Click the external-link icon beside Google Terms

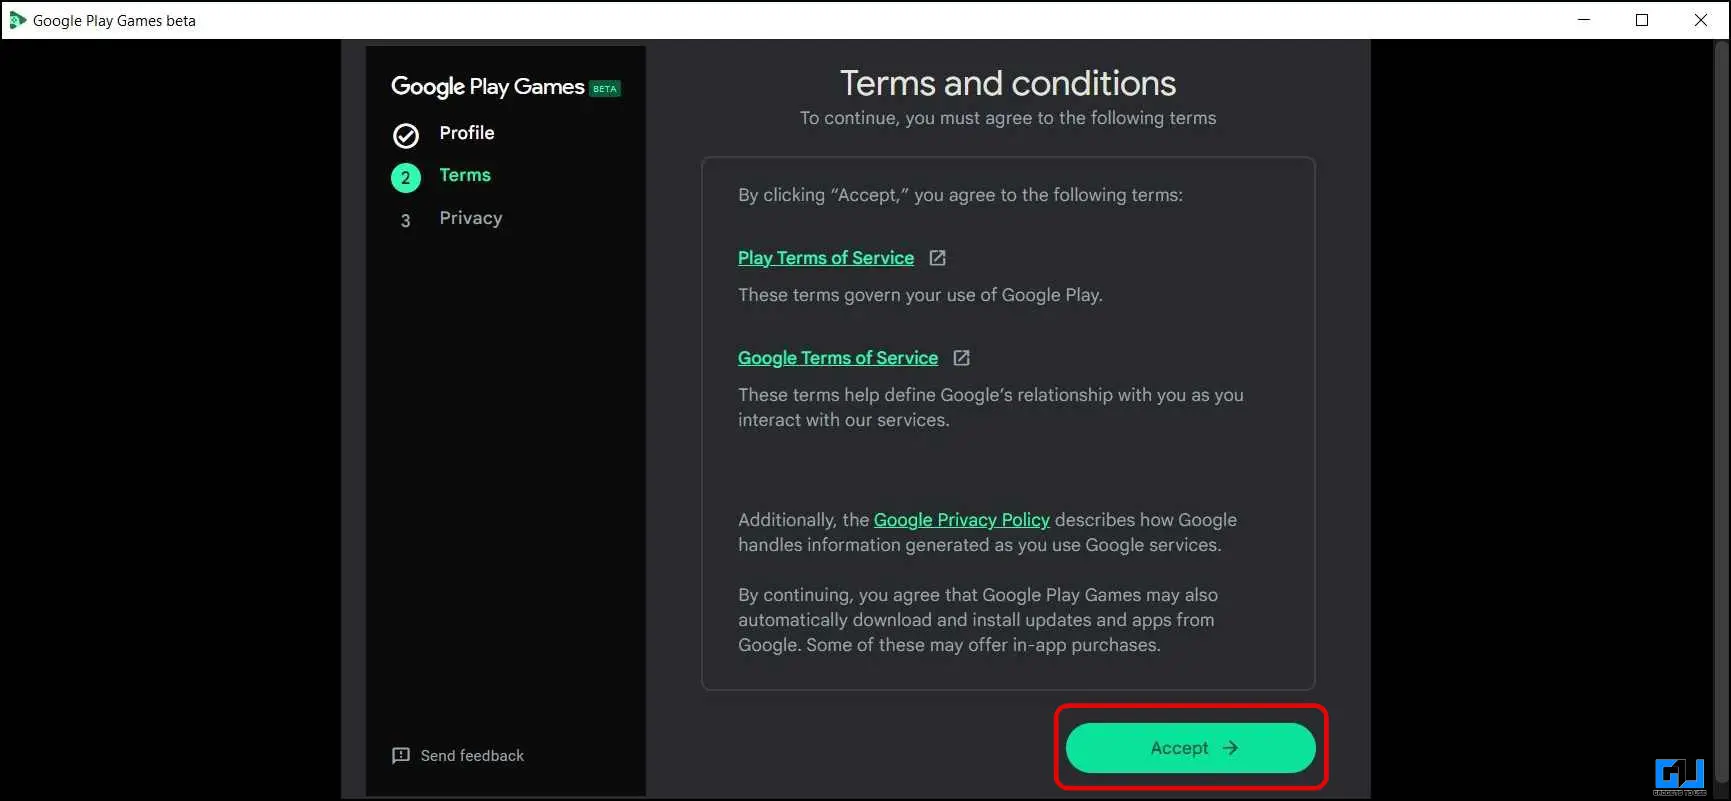(961, 358)
